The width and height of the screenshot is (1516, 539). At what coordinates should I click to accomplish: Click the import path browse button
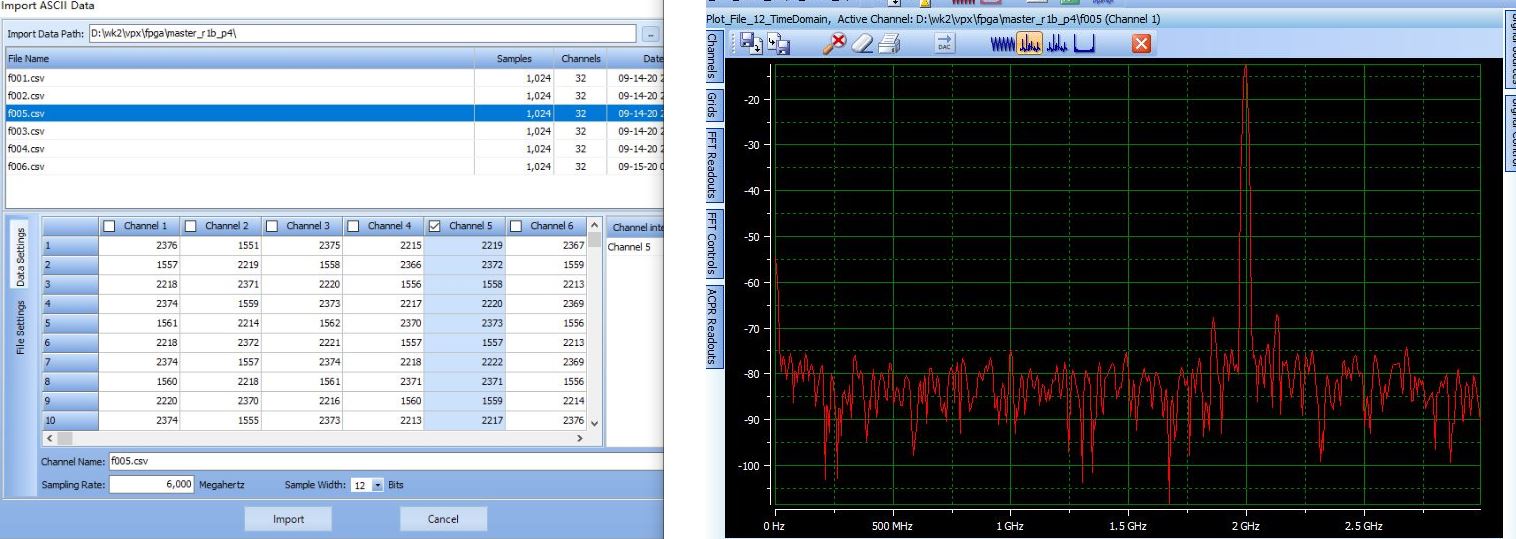[651, 35]
